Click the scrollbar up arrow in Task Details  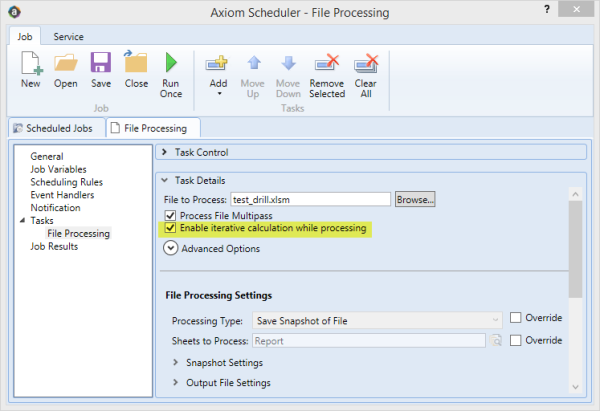click(575, 194)
